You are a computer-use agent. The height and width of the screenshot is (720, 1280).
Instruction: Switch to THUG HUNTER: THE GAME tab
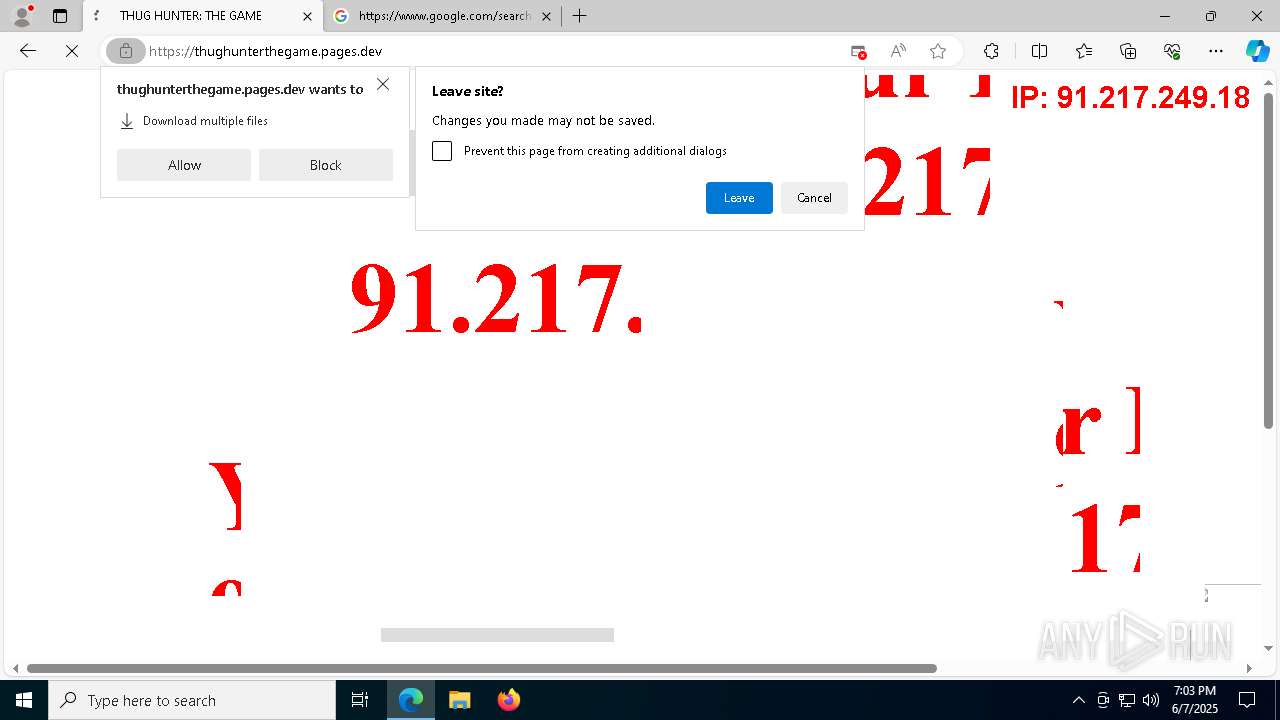point(190,16)
